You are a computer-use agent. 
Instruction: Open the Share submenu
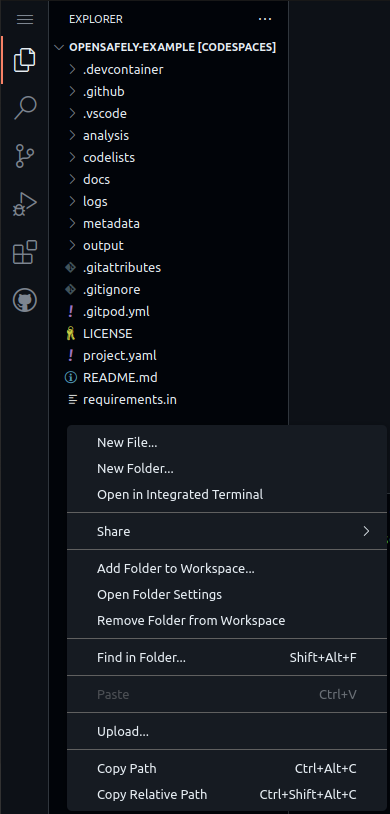click(x=227, y=531)
